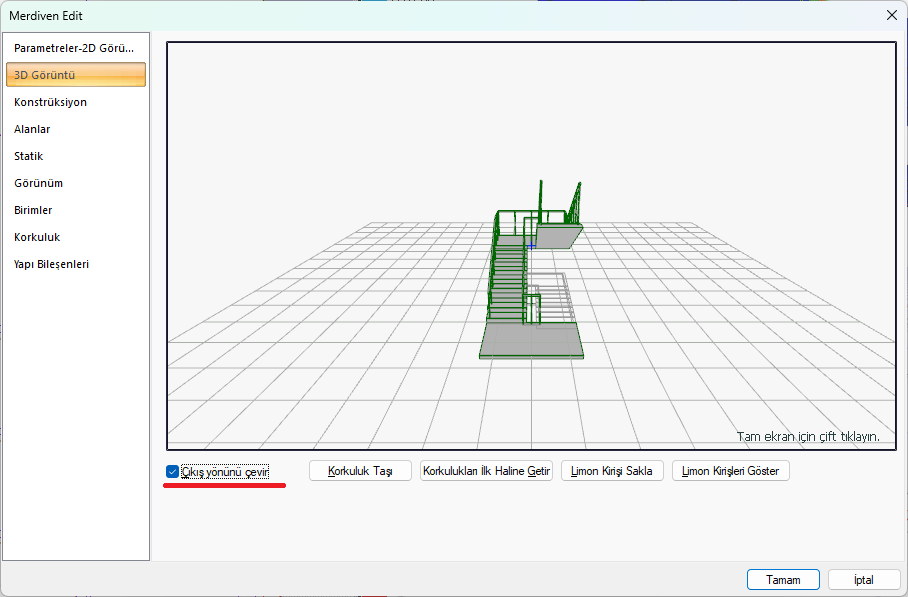Screen dimensions: 908x597
Task: Close the Merdiven Edit dialog
Action: tap(892, 16)
